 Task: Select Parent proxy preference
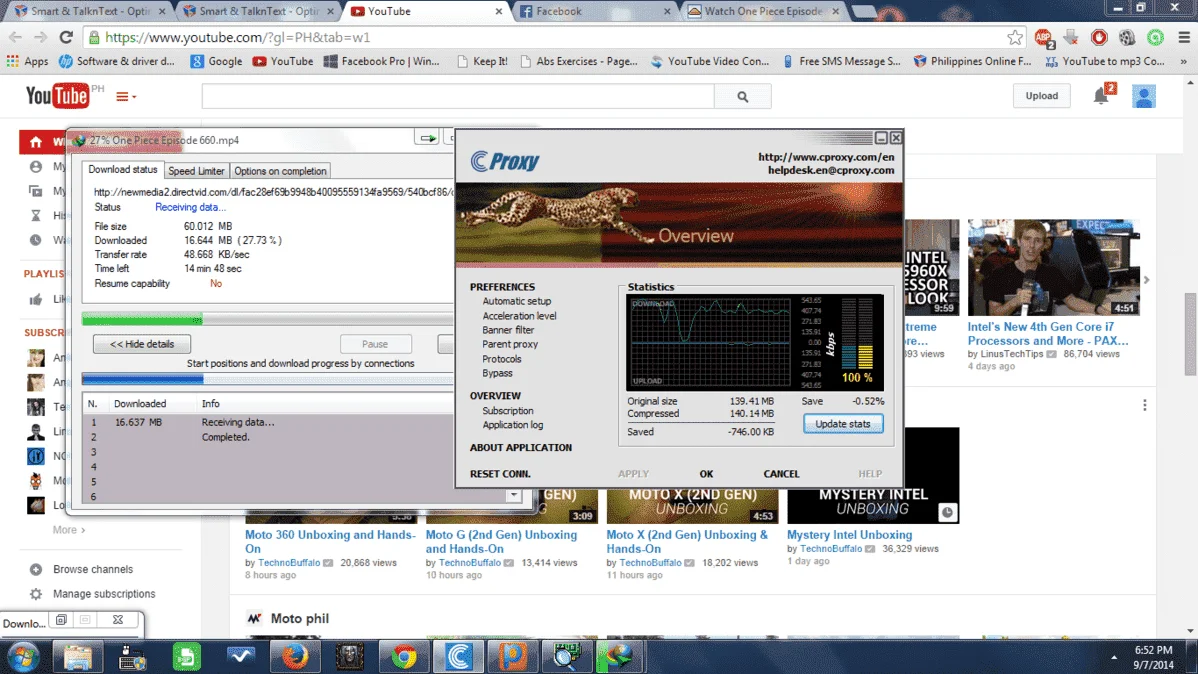[x=510, y=344]
